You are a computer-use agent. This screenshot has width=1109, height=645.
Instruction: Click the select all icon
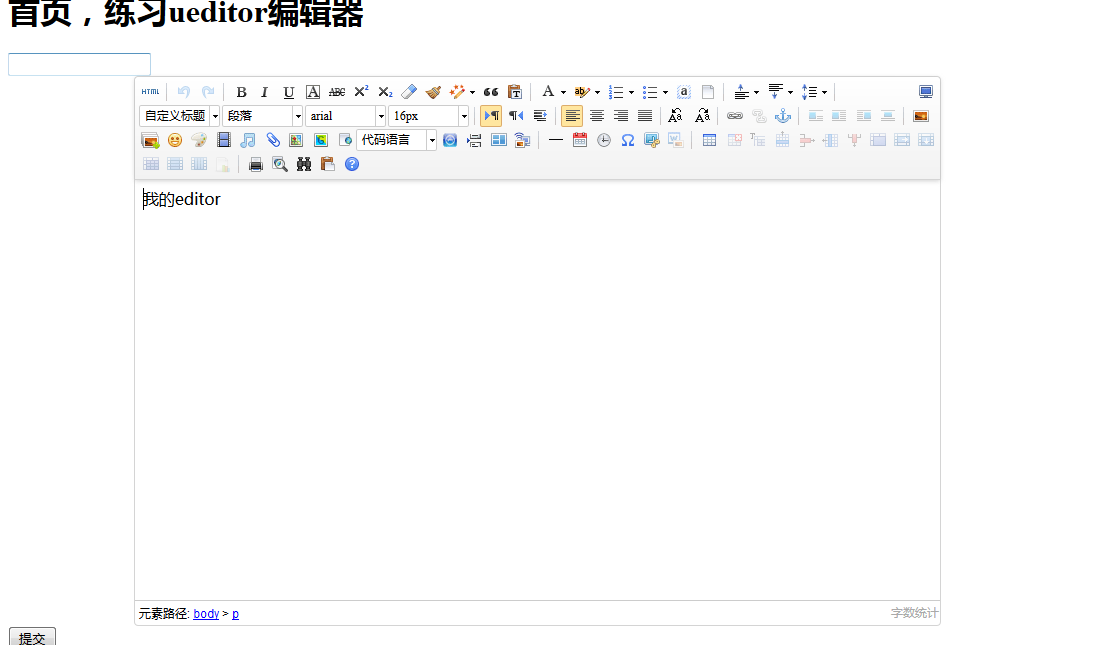(683, 92)
